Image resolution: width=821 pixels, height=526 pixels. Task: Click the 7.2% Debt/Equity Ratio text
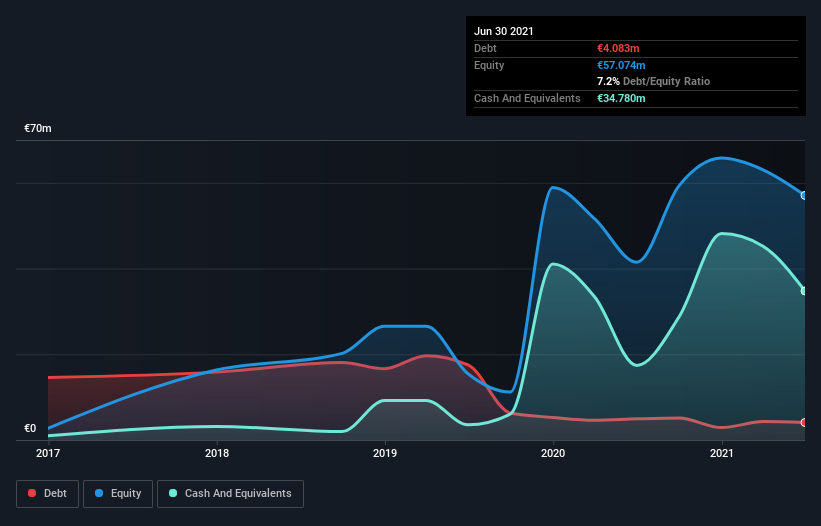click(653, 82)
